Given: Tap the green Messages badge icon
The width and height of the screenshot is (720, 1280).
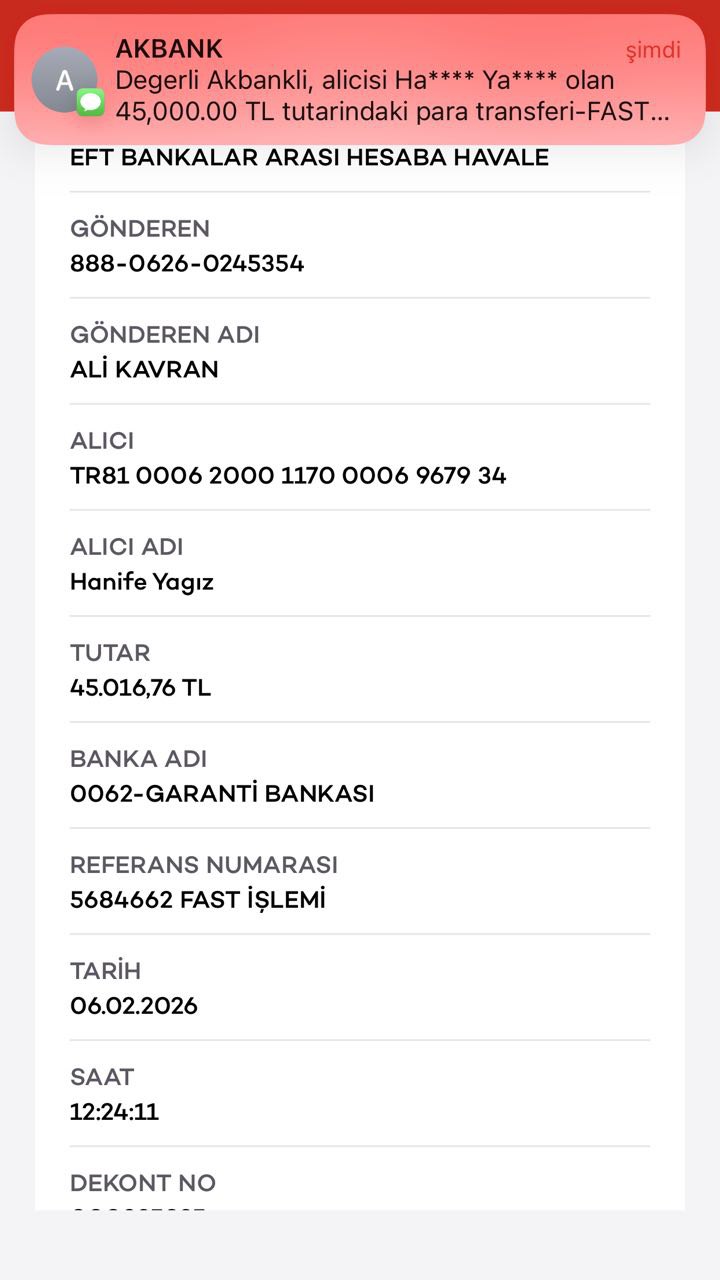Looking at the screenshot, I should [x=91, y=102].
